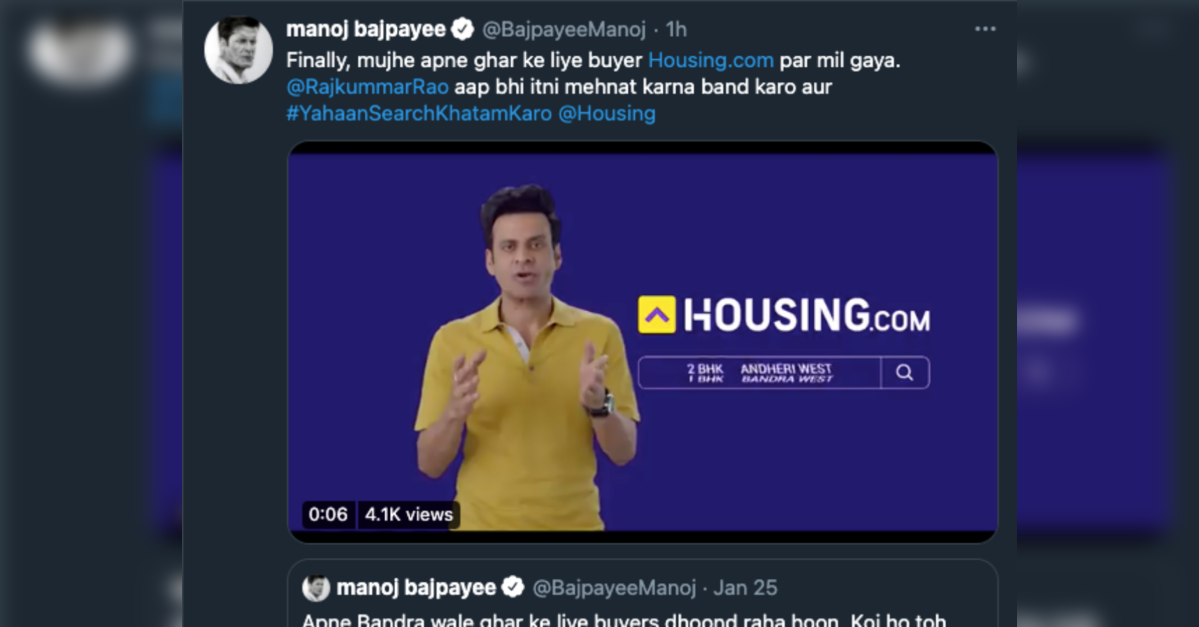The width and height of the screenshot is (1199, 627).
Task: Open the tweet's three-dot more options menu
Action: tap(985, 29)
